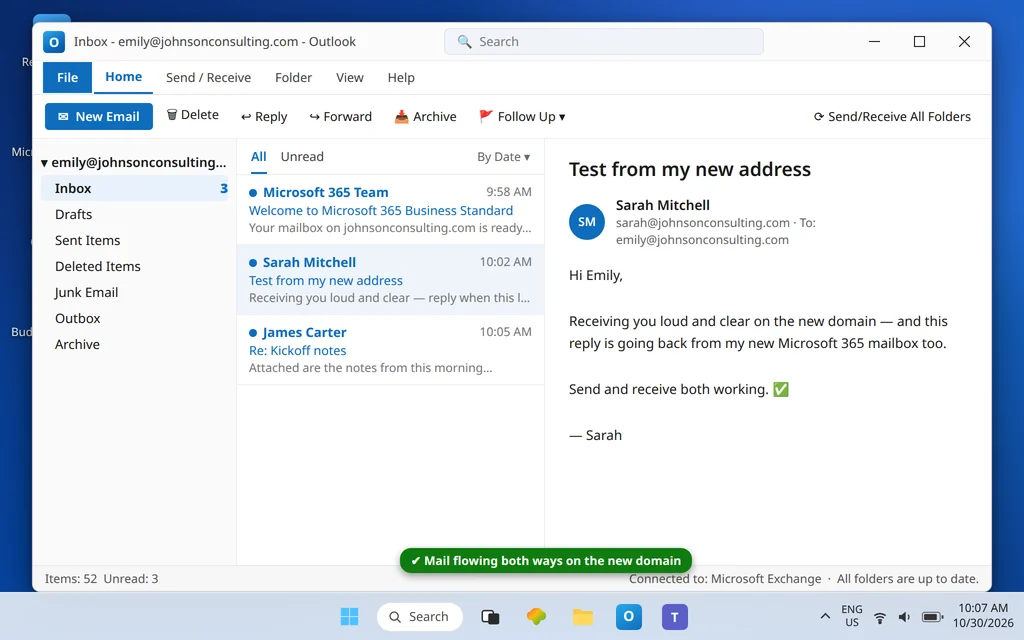Click the Inbox unread count 3
This screenshot has width=1024, height=640.
223,188
